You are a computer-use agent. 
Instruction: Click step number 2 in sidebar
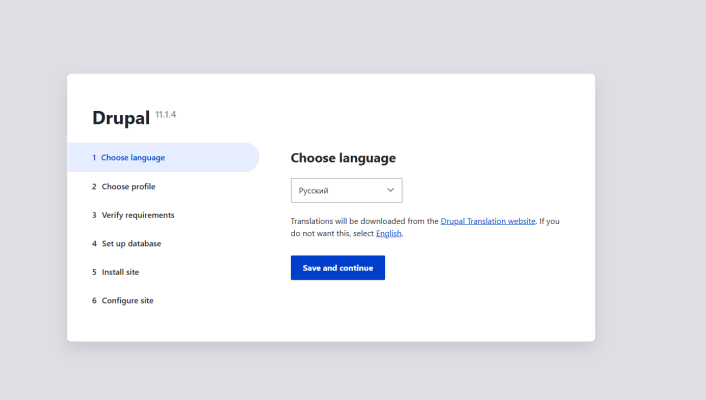point(94,186)
